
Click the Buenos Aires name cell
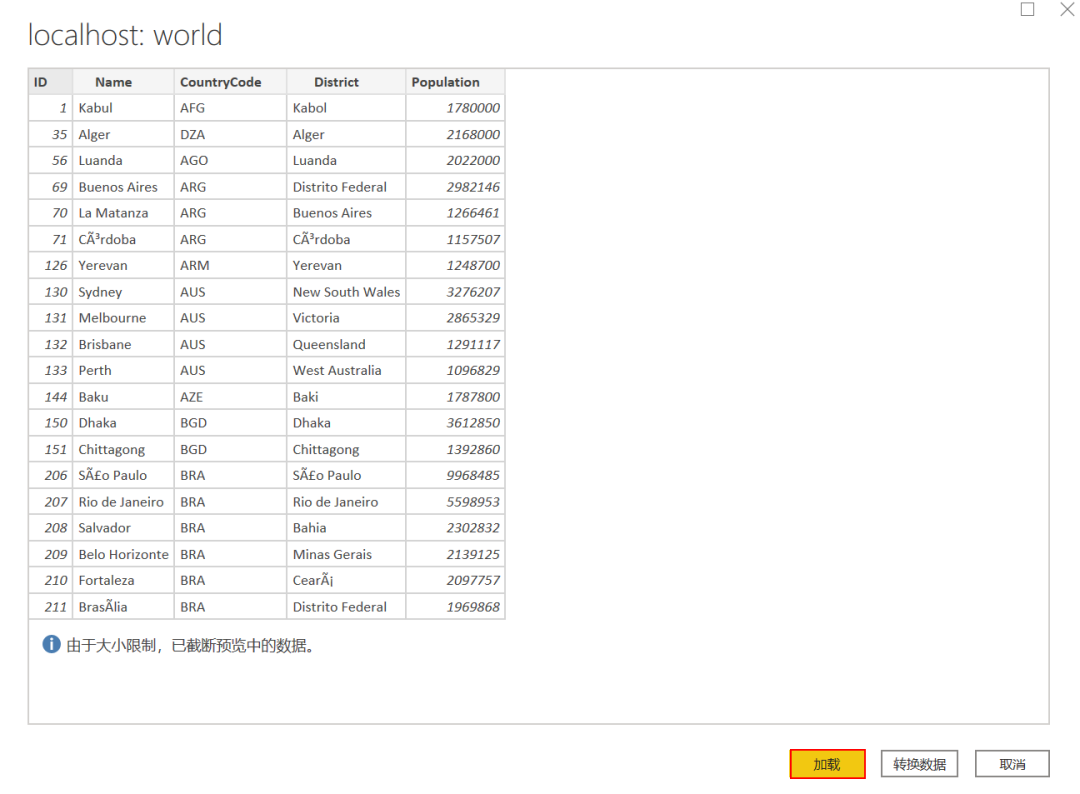(123, 187)
